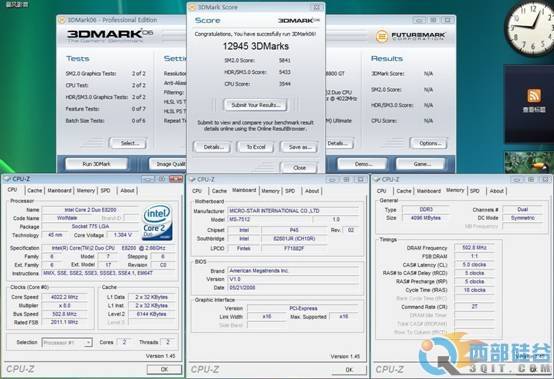Viewport: 554px width, 379px height.
Task: Click the Intel Core 2 Duo logo
Action: pos(157,222)
